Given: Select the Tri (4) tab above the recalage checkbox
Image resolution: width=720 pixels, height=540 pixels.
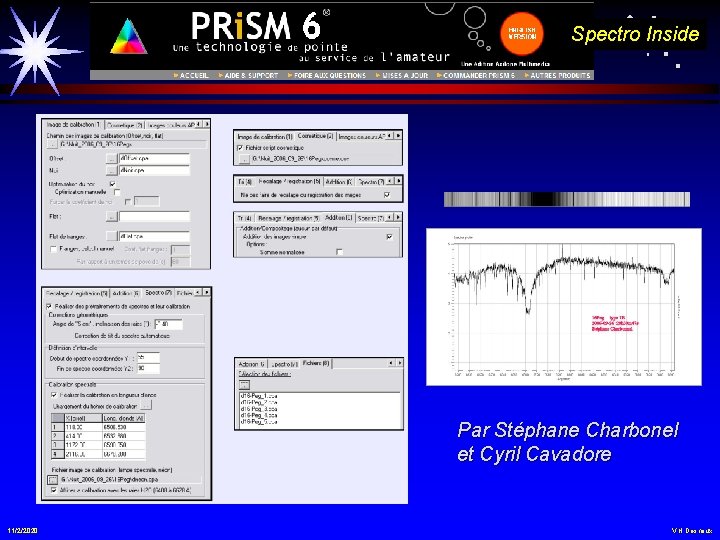Looking at the screenshot, I should pos(245,182).
